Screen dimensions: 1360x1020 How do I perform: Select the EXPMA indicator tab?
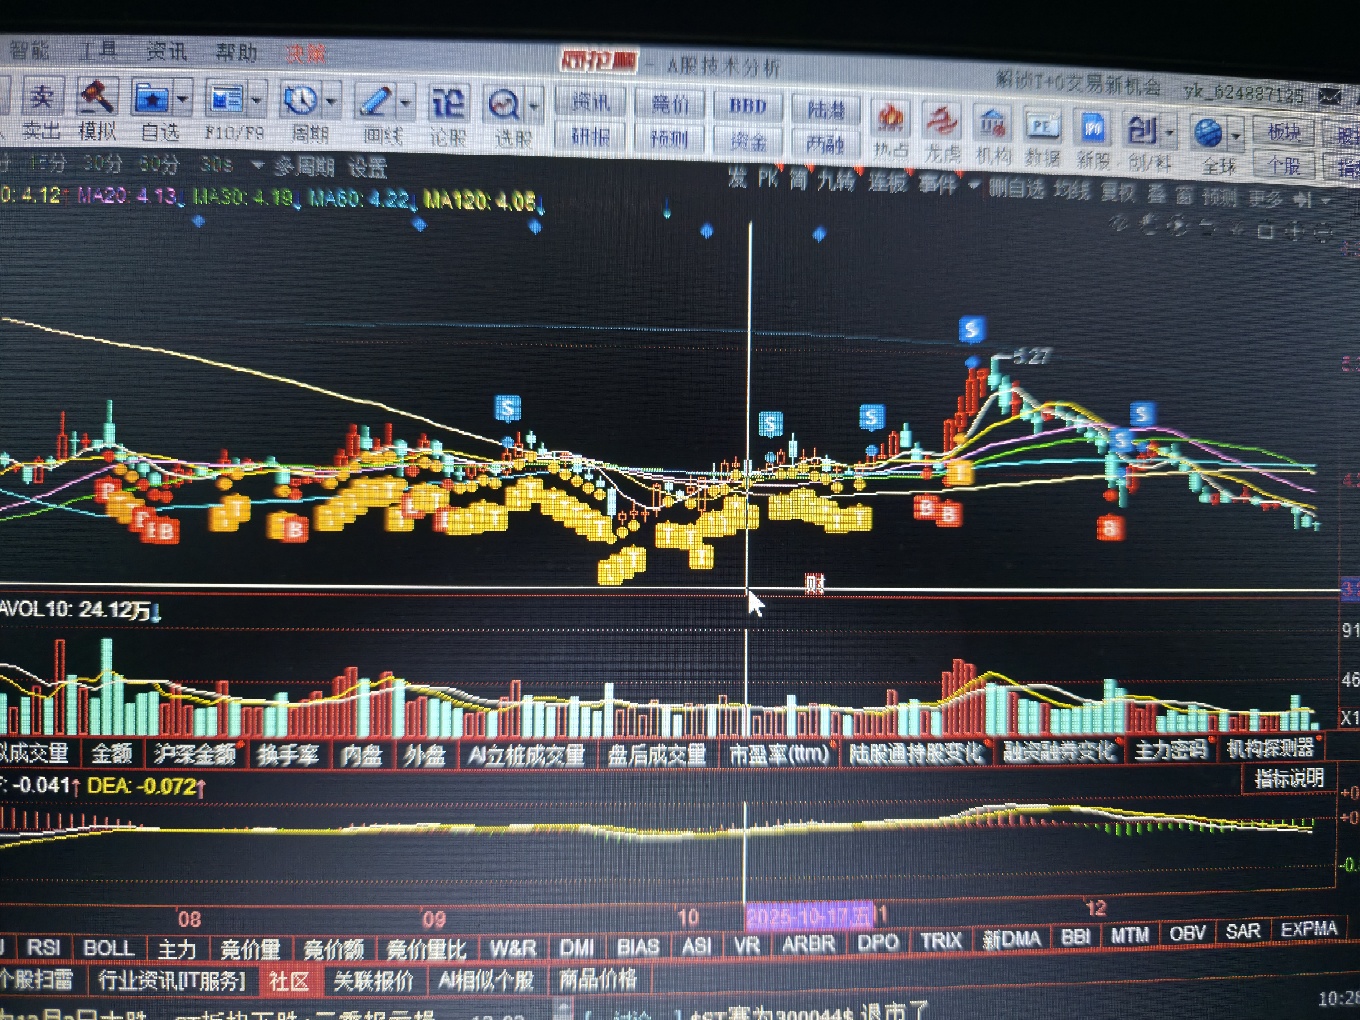[1308, 929]
